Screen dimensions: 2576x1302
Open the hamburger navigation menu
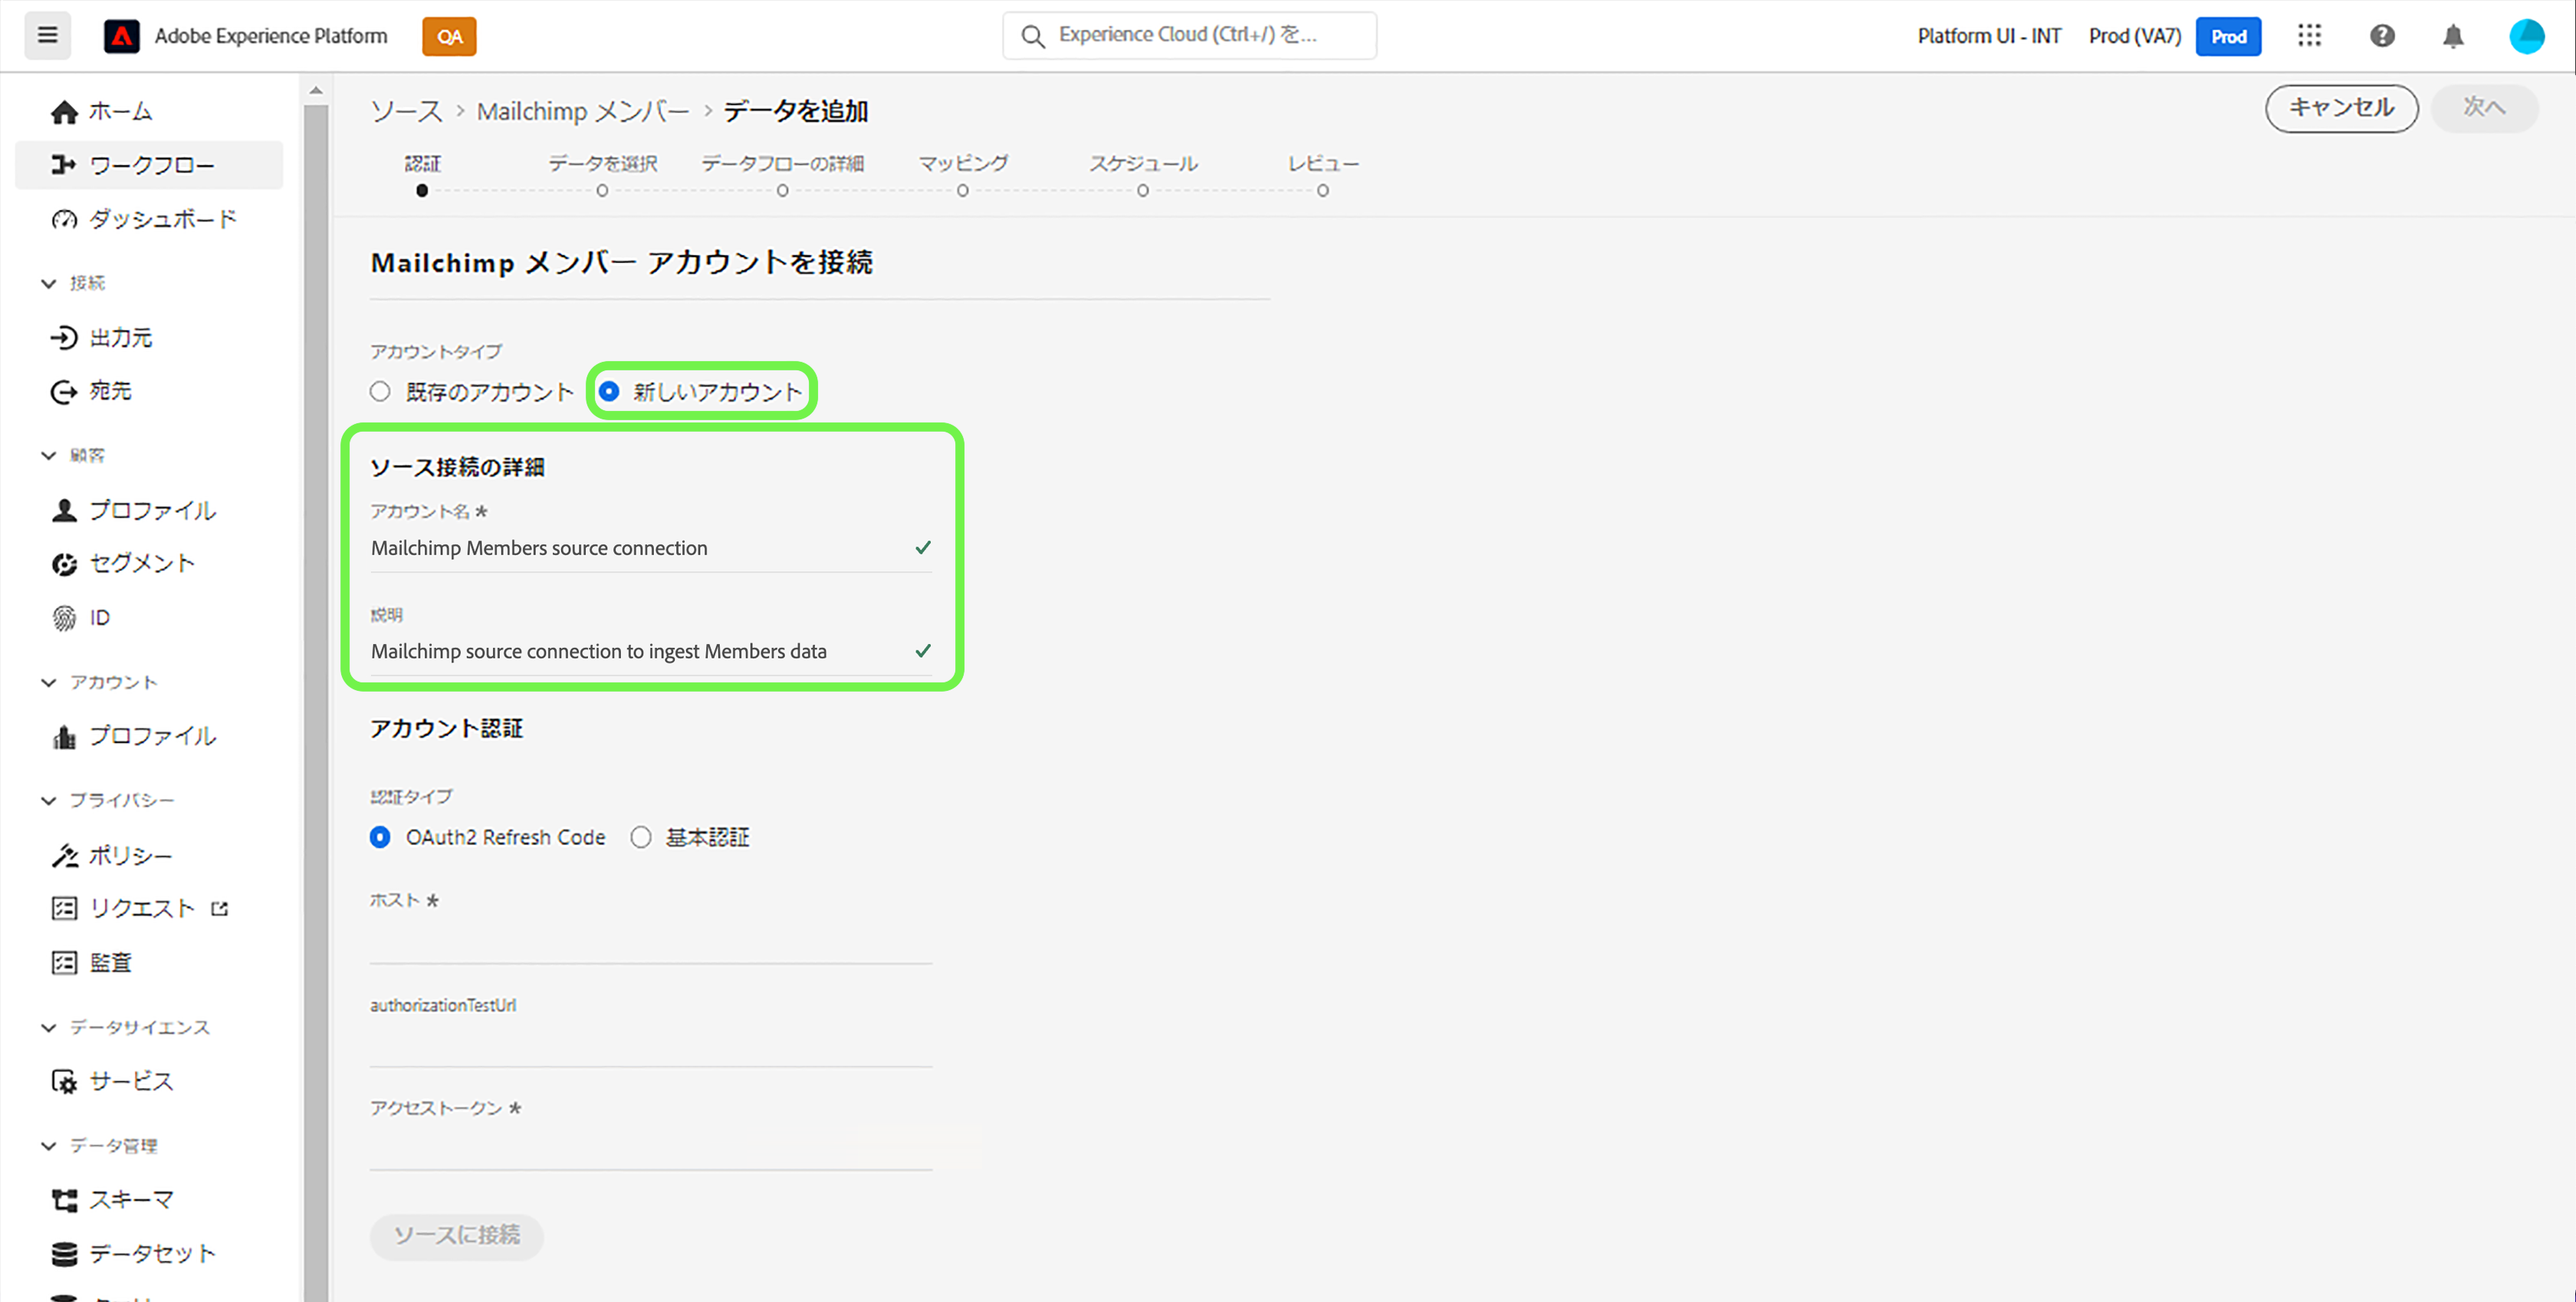tap(47, 36)
